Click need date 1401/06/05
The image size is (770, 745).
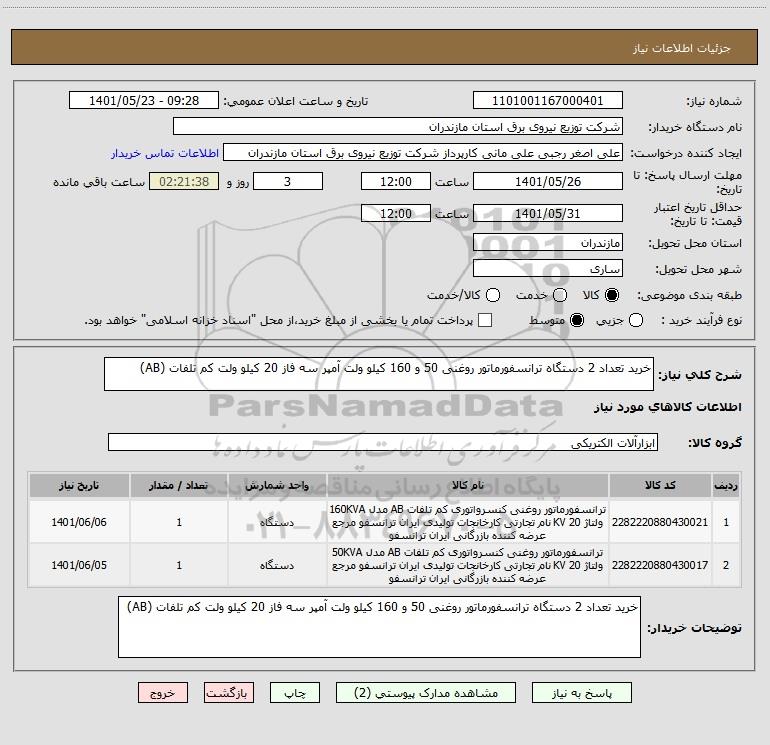79,565
